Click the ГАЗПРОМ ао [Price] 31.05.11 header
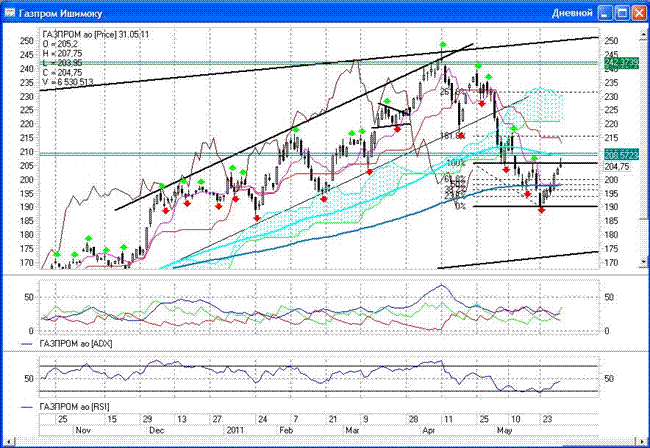650x448 pixels. click(x=96, y=35)
